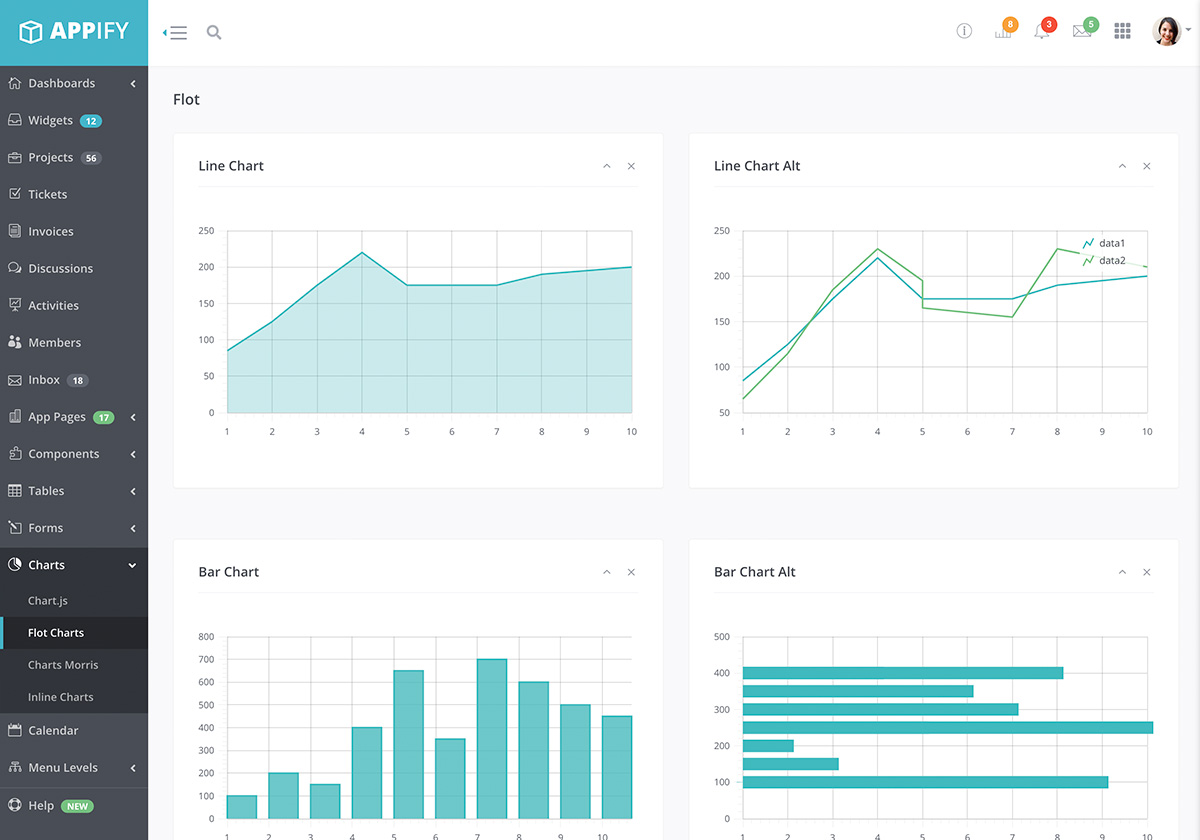The width and height of the screenshot is (1200, 840).
Task: Click the APPIFY logo
Action: [x=74, y=31]
